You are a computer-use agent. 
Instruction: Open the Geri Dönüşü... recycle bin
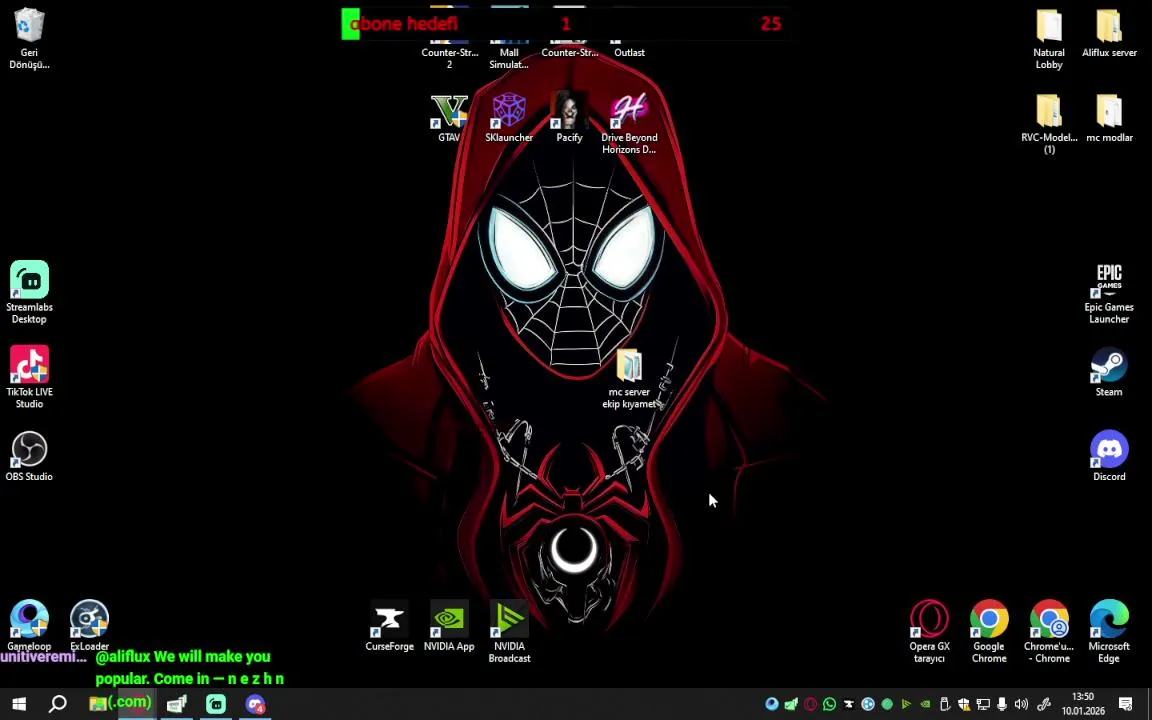29,37
